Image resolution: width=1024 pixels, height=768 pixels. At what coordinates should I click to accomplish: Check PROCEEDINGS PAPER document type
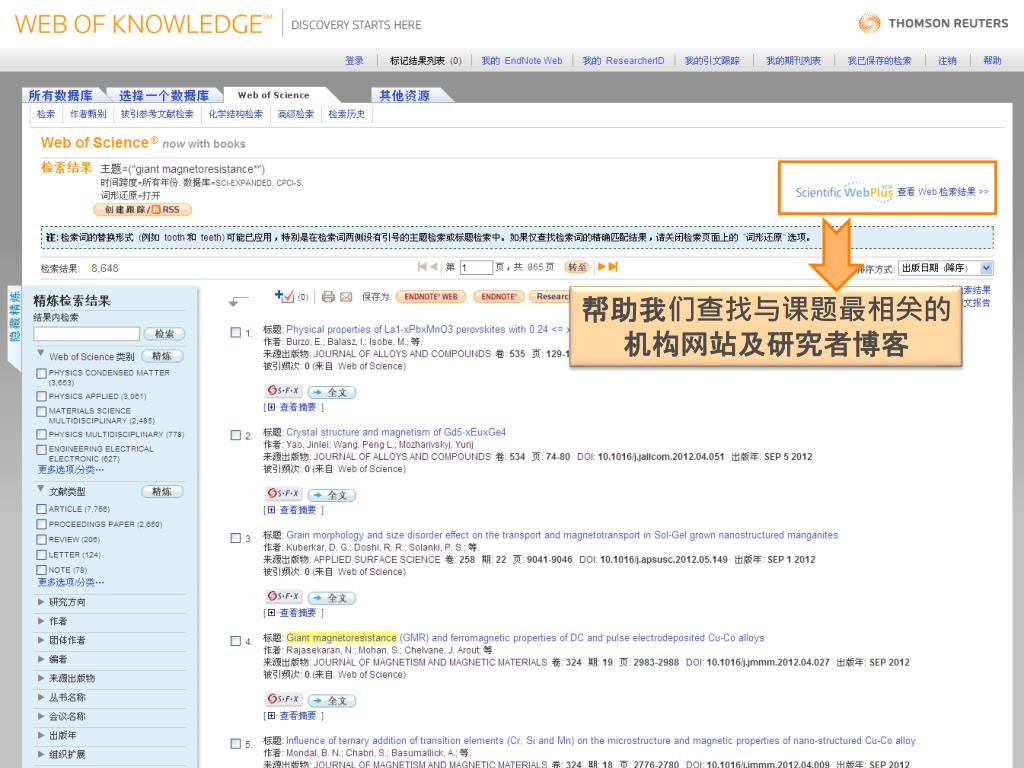[42, 524]
